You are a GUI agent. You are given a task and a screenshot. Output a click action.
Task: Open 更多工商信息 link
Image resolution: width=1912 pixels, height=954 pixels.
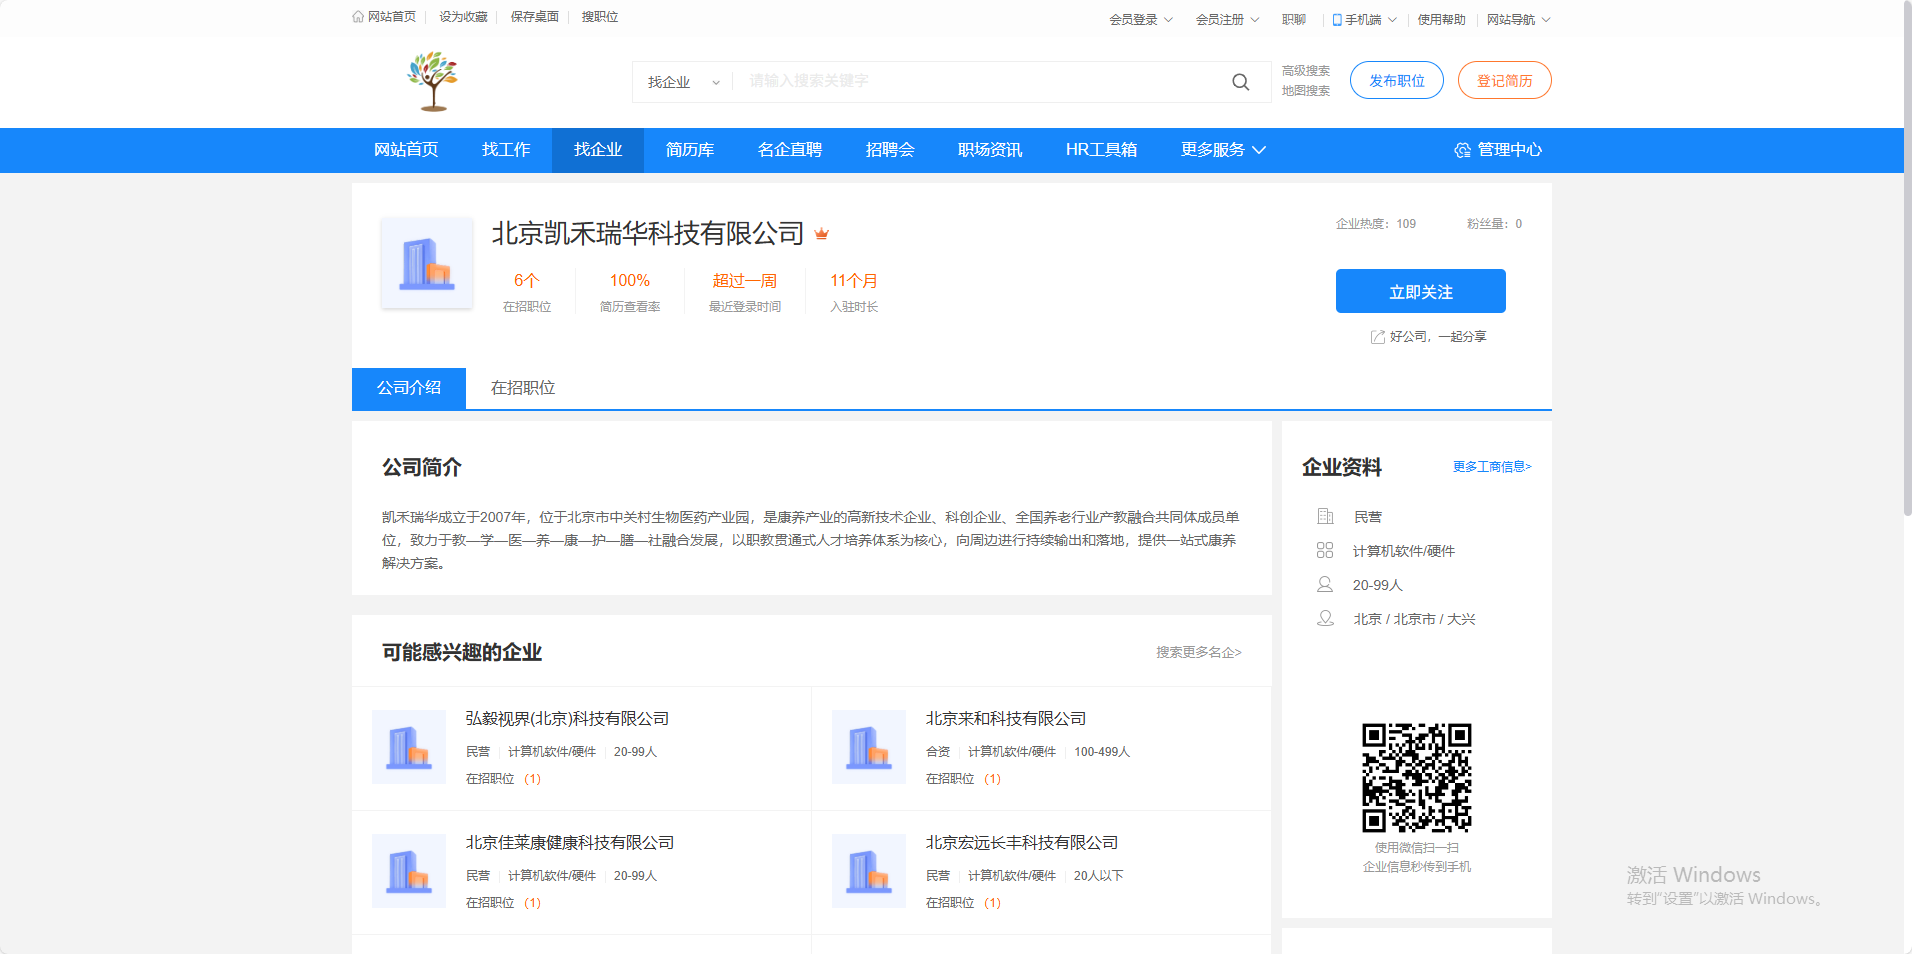point(1491,466)
